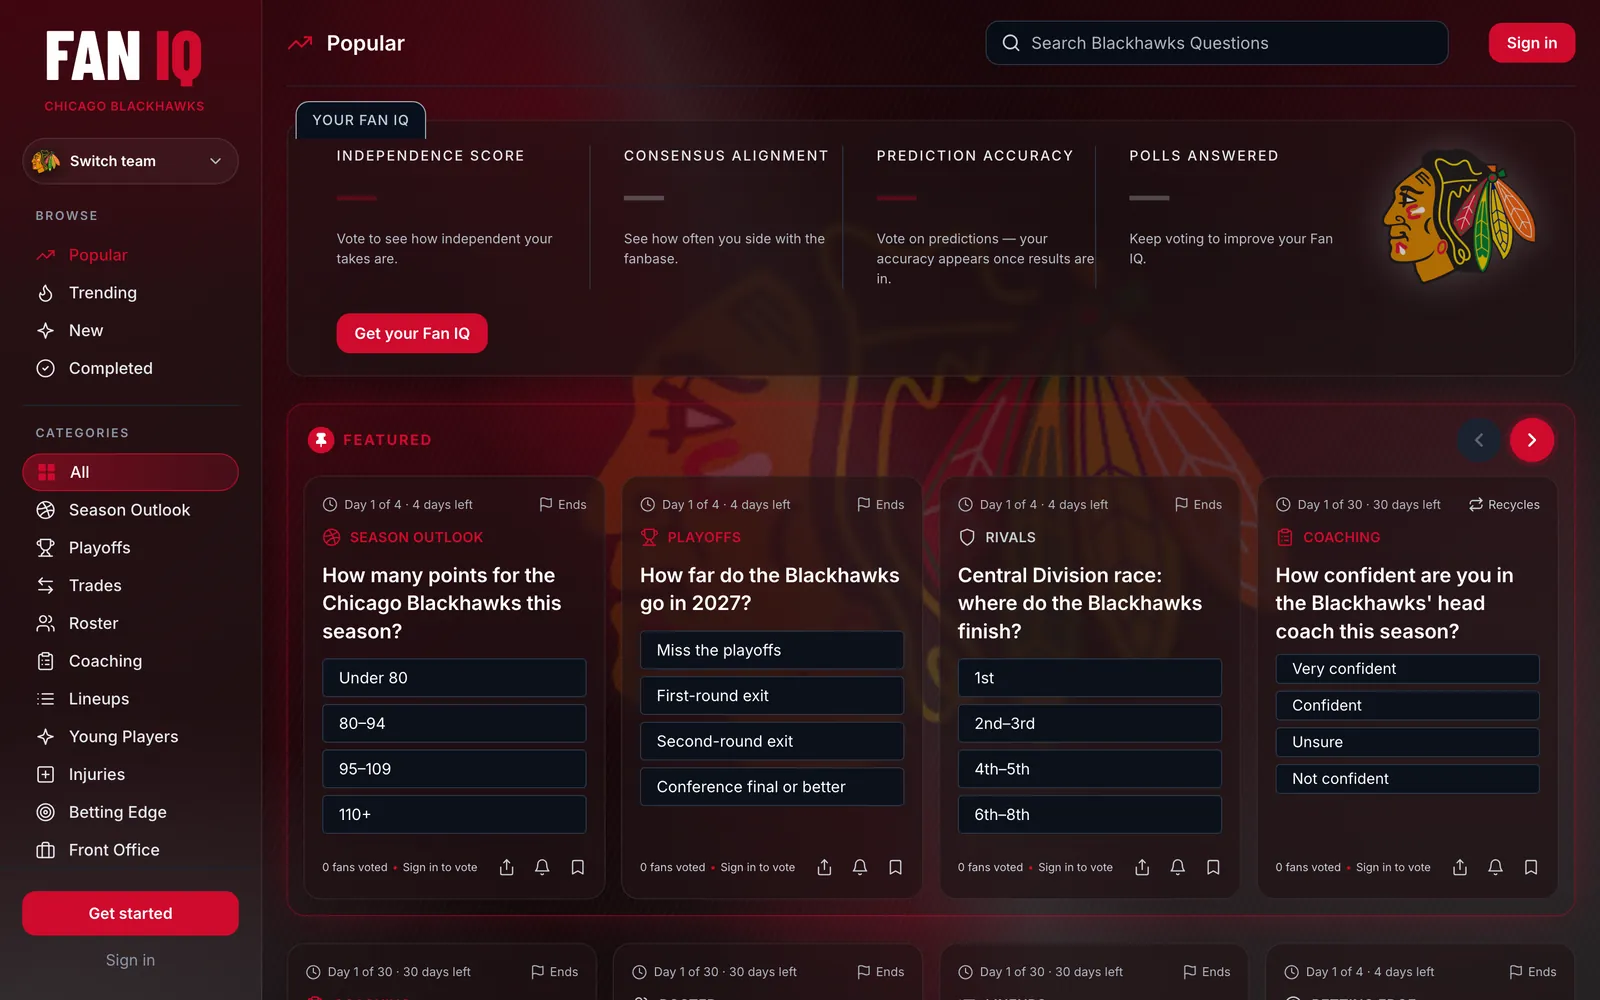Bookmark the head coach confidence question
This screenshot has height=1000, width=1600.
[1531, 867]
